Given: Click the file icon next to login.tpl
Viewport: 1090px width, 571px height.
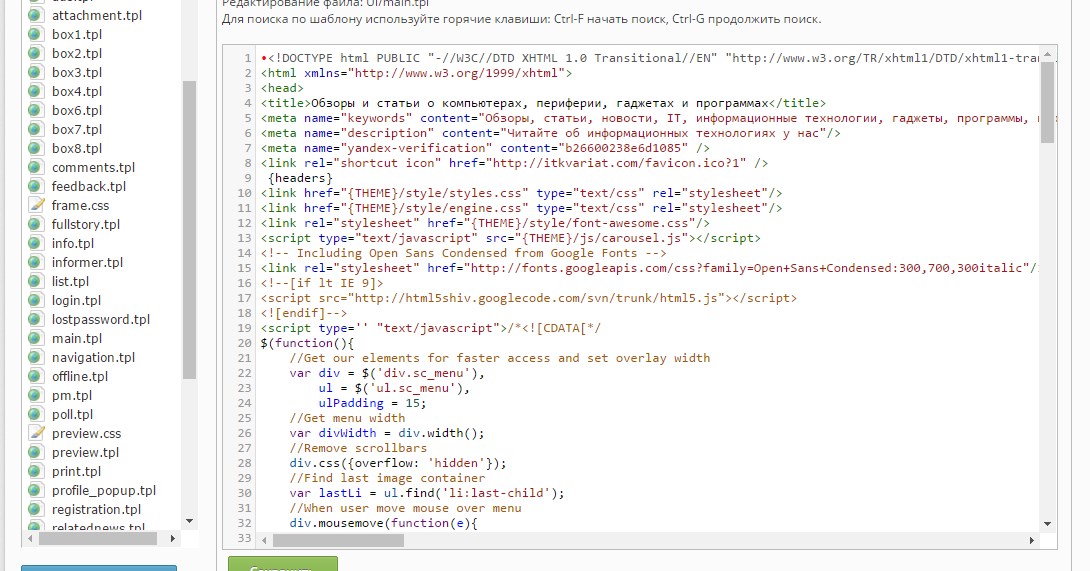Looking at the screenshot, I should click(x=35, y=300).
